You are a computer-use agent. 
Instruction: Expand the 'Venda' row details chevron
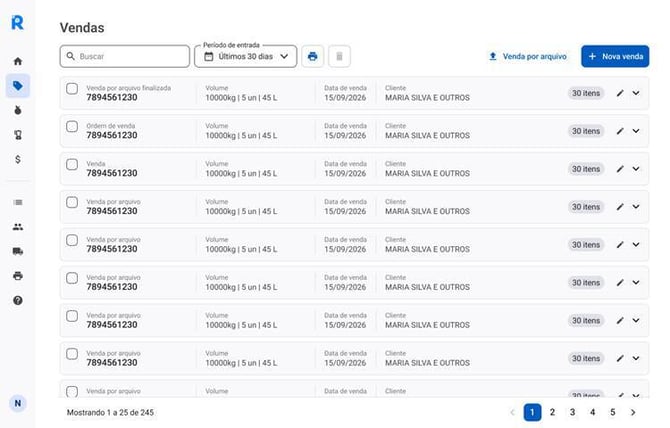pos(636,169)
